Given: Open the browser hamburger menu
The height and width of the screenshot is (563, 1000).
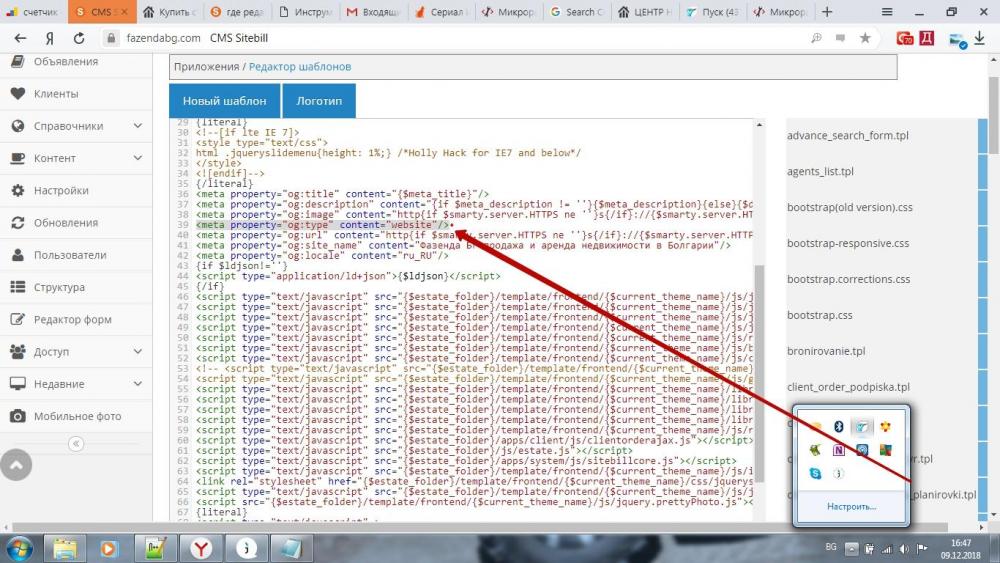Looking at the screenshot, I should [x=887, y=11].
